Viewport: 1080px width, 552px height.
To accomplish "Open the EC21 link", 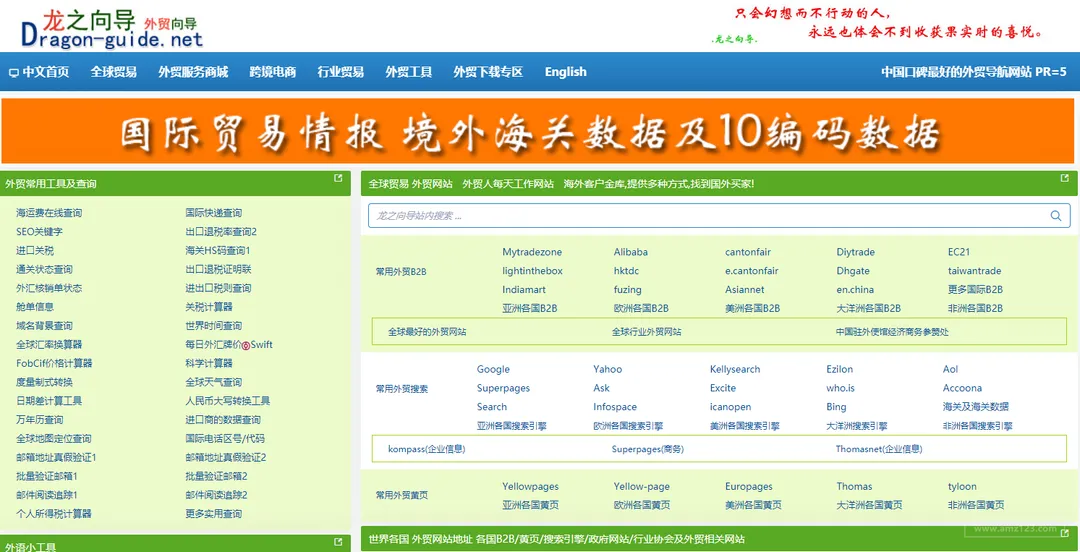I will tap(959, 252).
